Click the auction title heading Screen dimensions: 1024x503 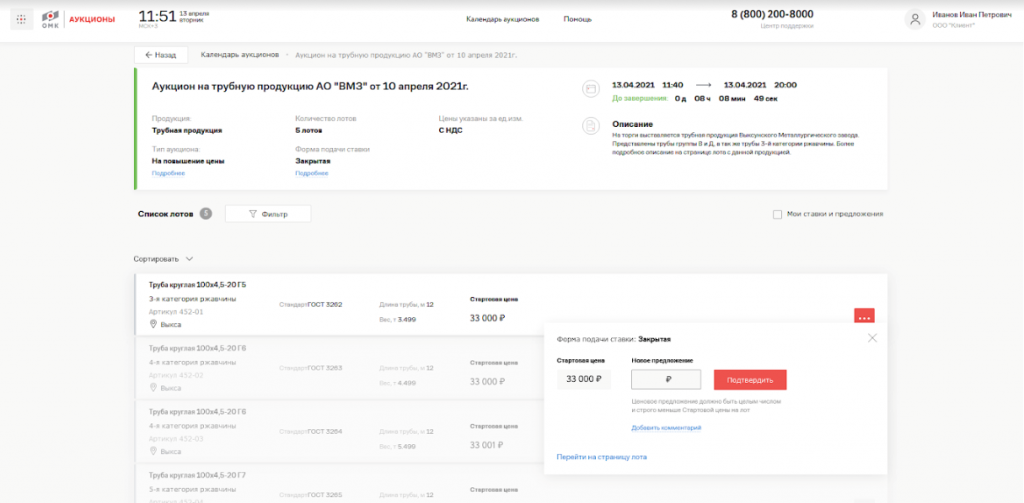point(310,86)
